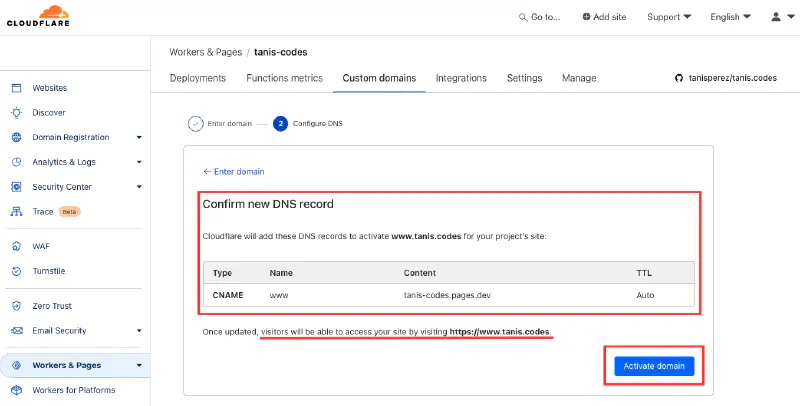Click the Security Center icon
Screen dimensions: 800x406
point(16,187)
